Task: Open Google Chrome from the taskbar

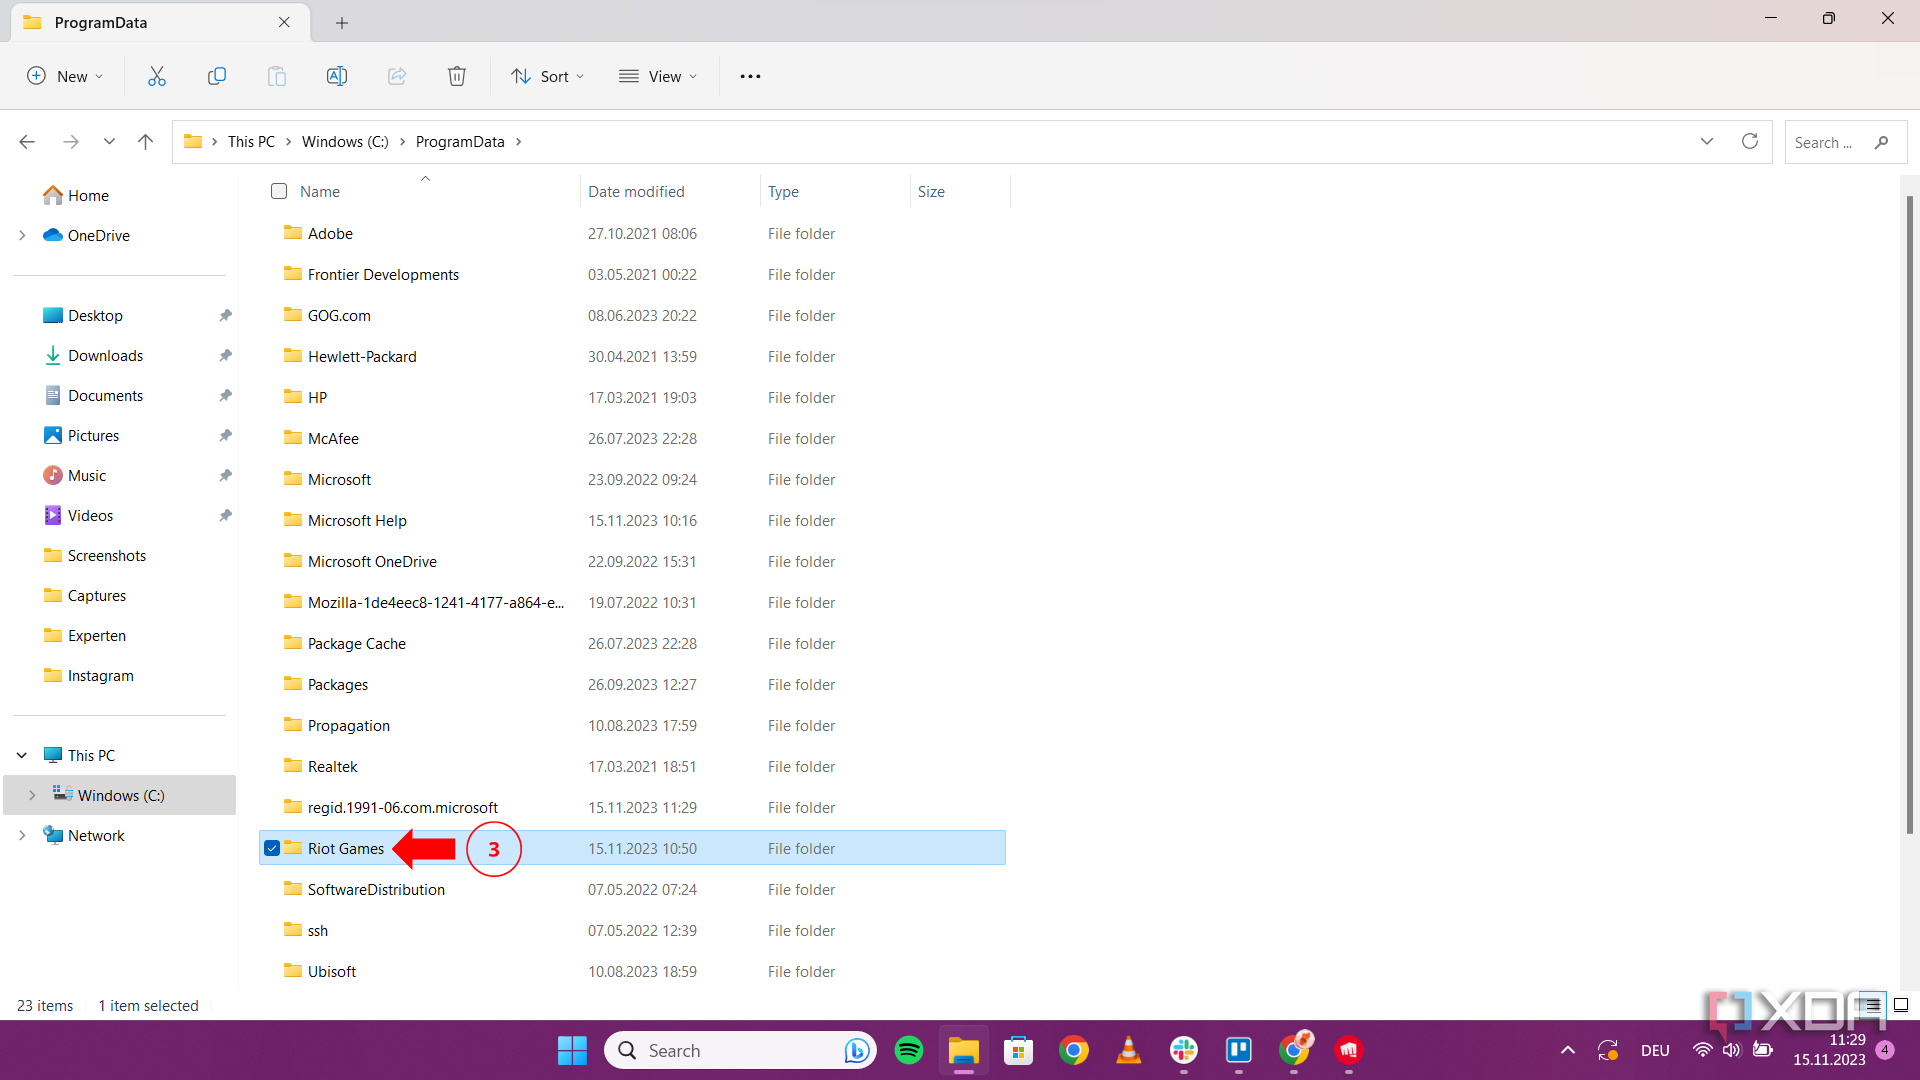Action: click(x=1074, y=1050)
